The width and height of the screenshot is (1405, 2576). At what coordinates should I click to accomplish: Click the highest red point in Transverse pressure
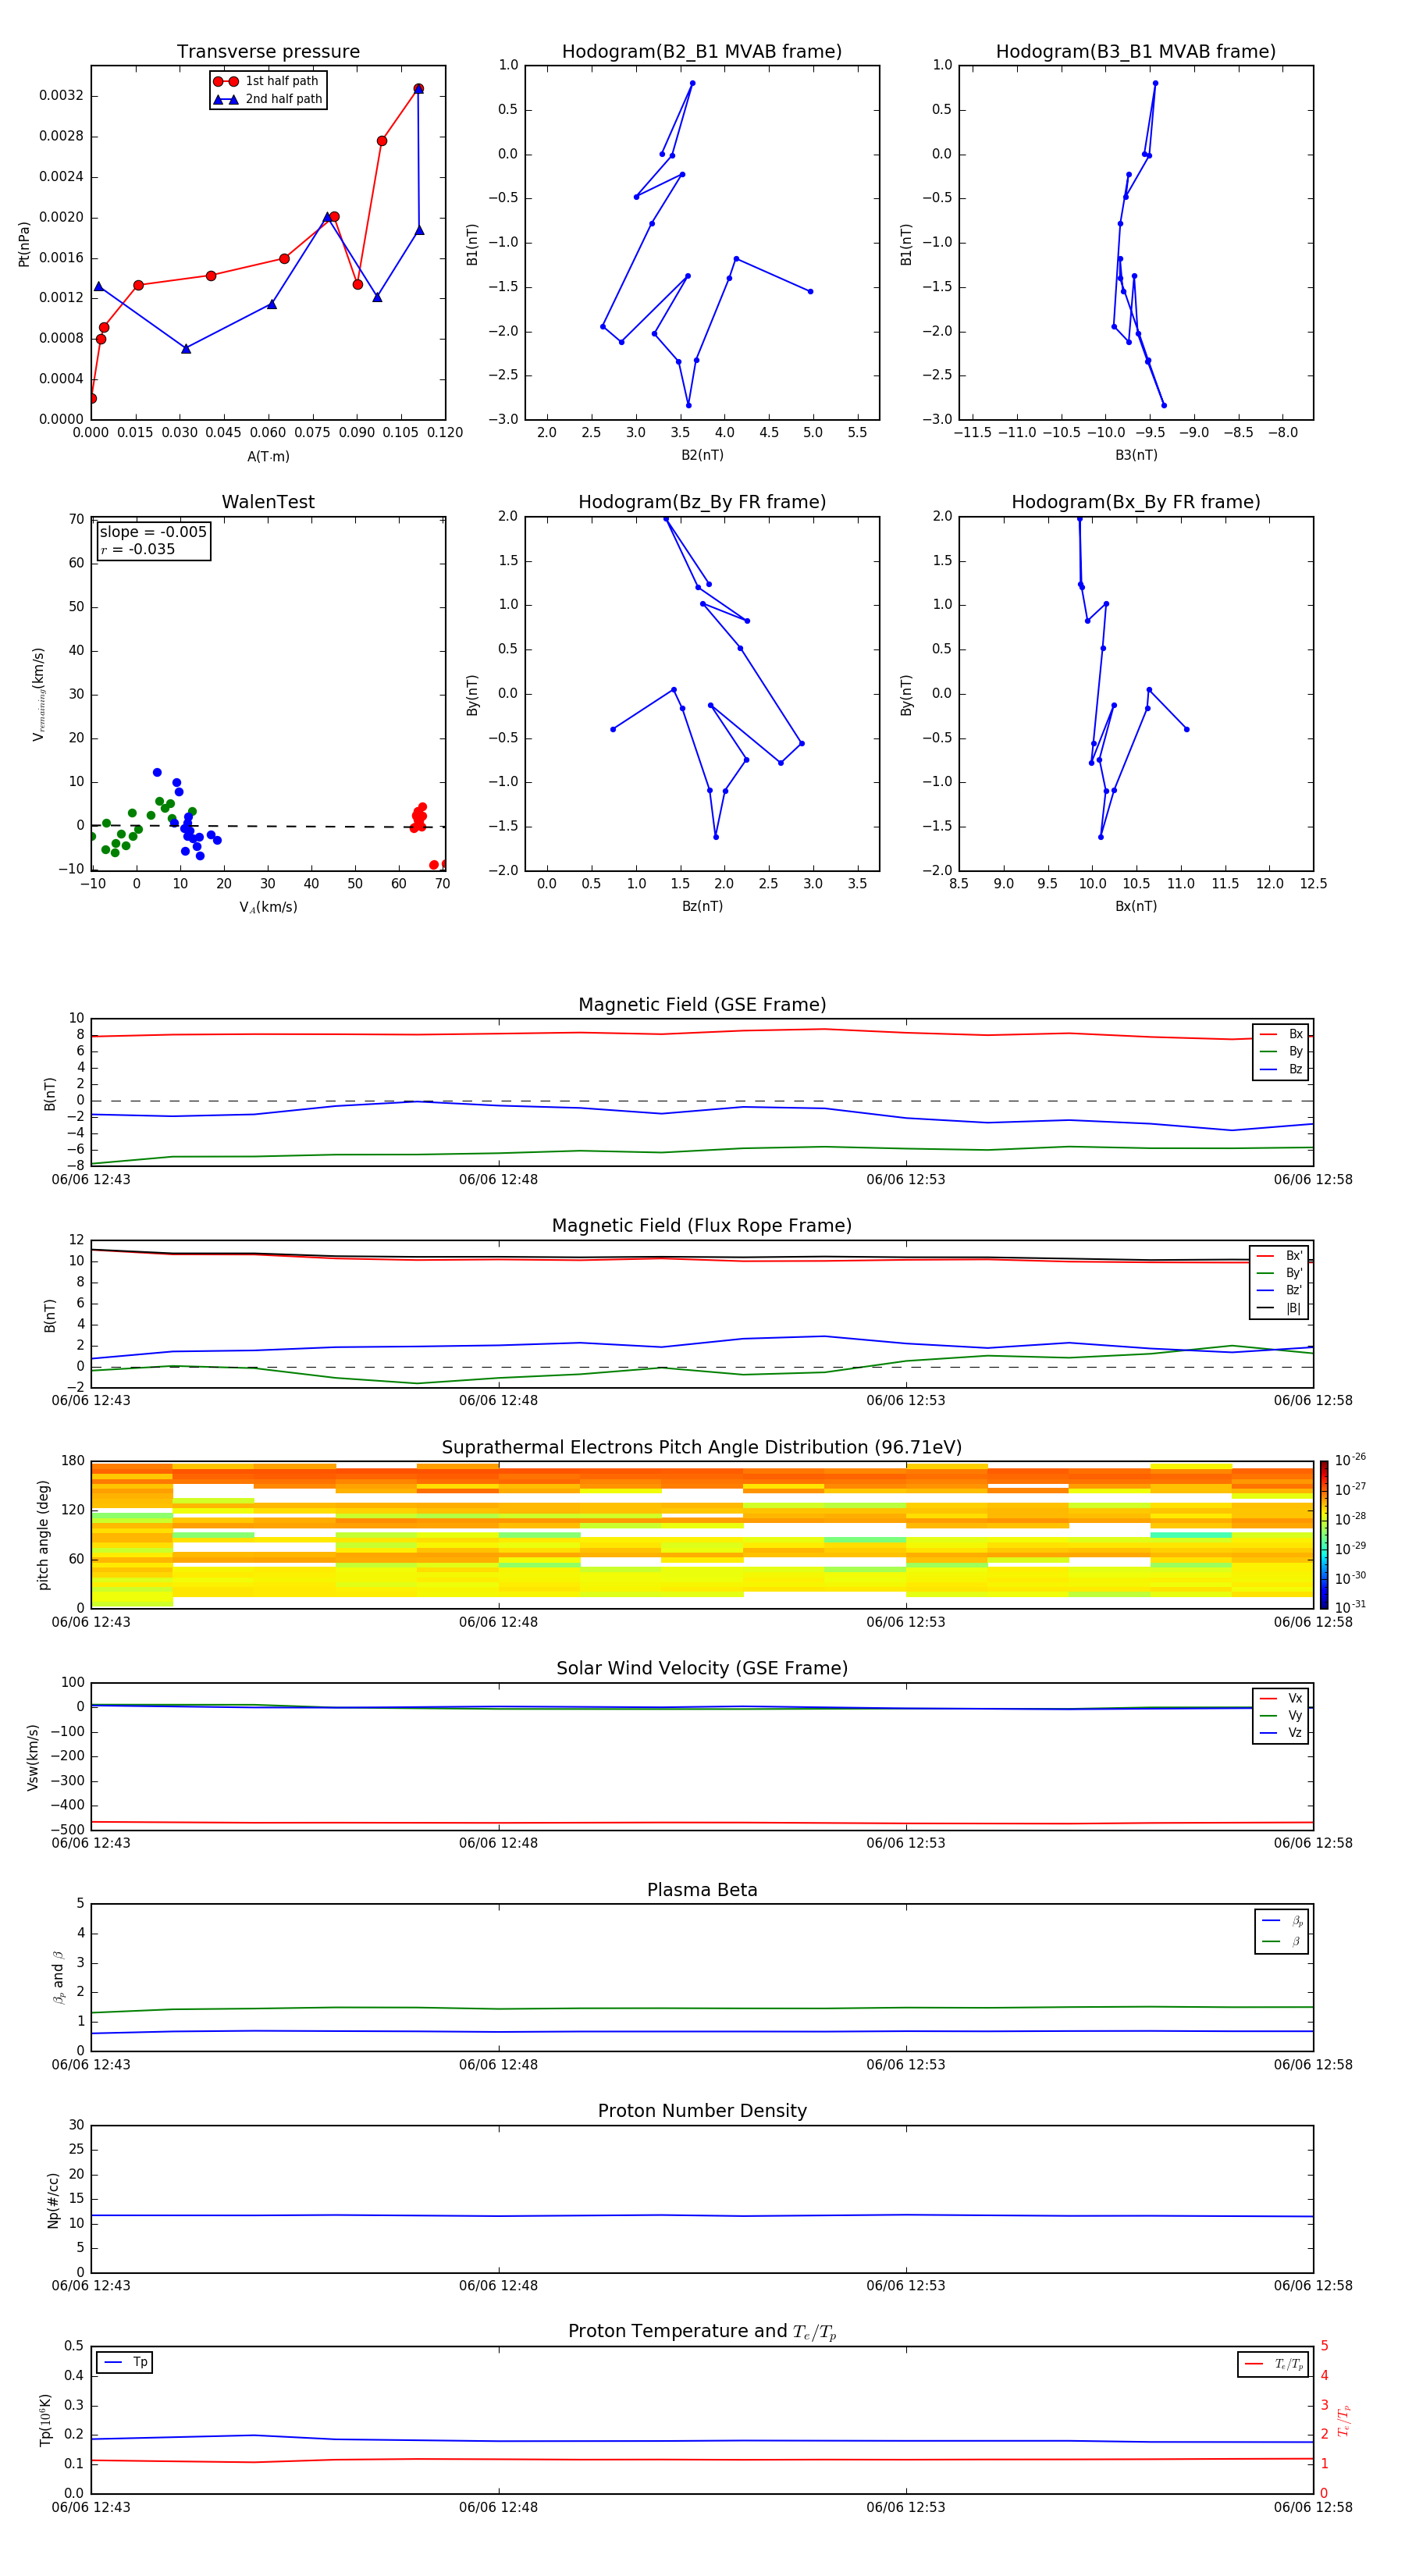coord(418,89)
